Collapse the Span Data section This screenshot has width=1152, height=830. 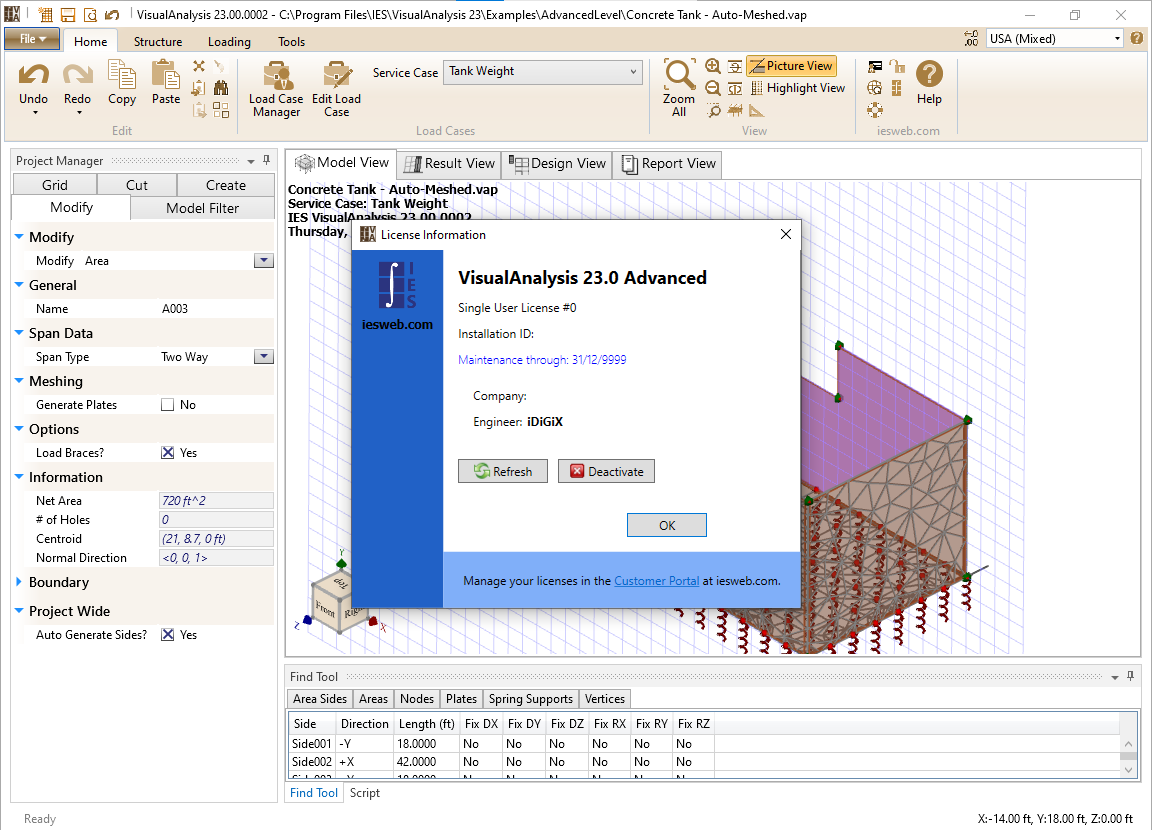point(19,333)
